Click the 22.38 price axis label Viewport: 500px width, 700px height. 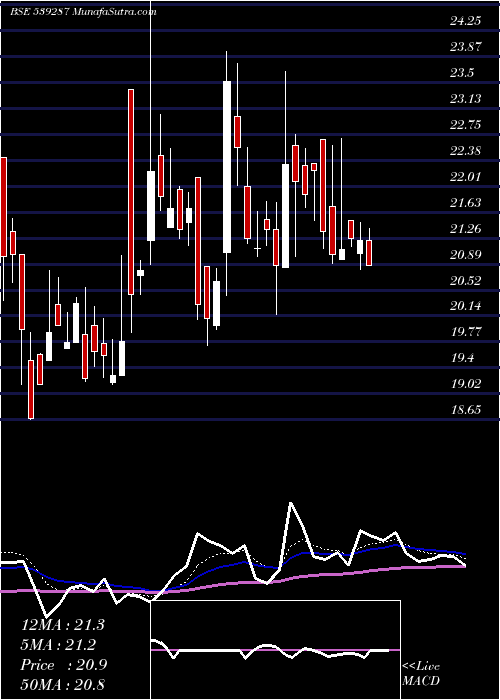pyautogui.click(x=466, y=151)
